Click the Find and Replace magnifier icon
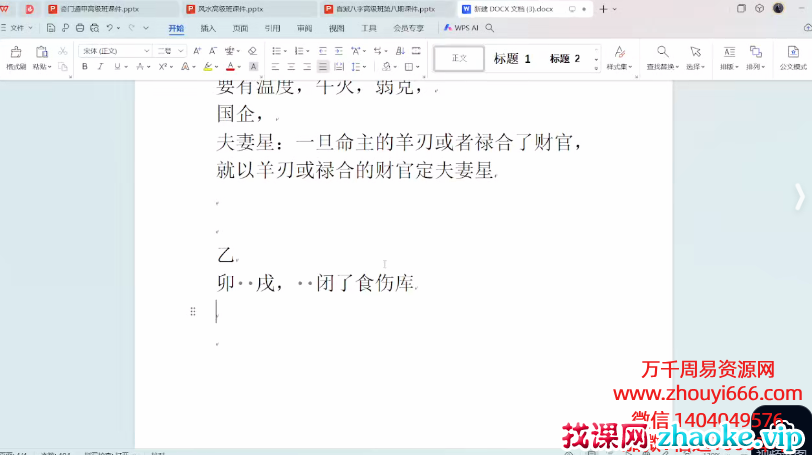 [x=662, y=52]
